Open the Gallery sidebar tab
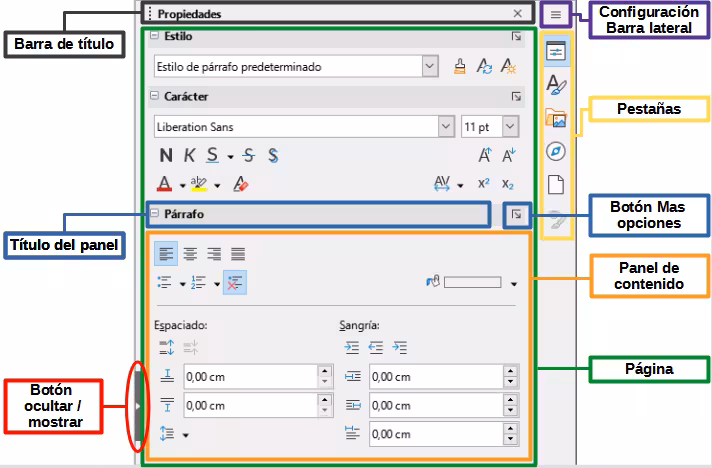The width and height of the screenshot is (712, 468). (x=556, y=118)
